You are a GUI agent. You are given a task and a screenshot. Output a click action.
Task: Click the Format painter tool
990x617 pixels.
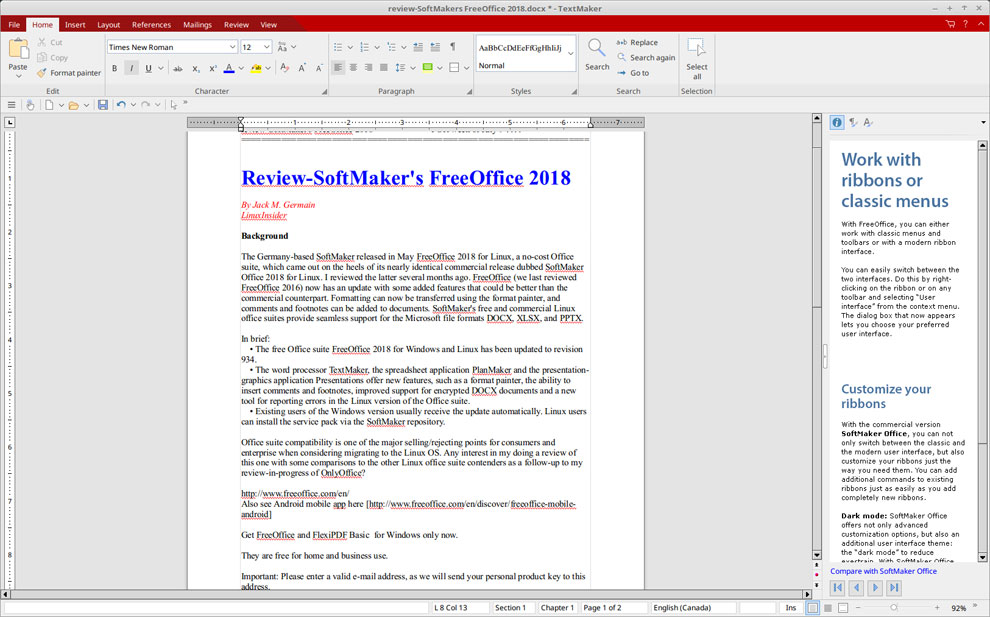pyautogui.click(x=69, y=73)
